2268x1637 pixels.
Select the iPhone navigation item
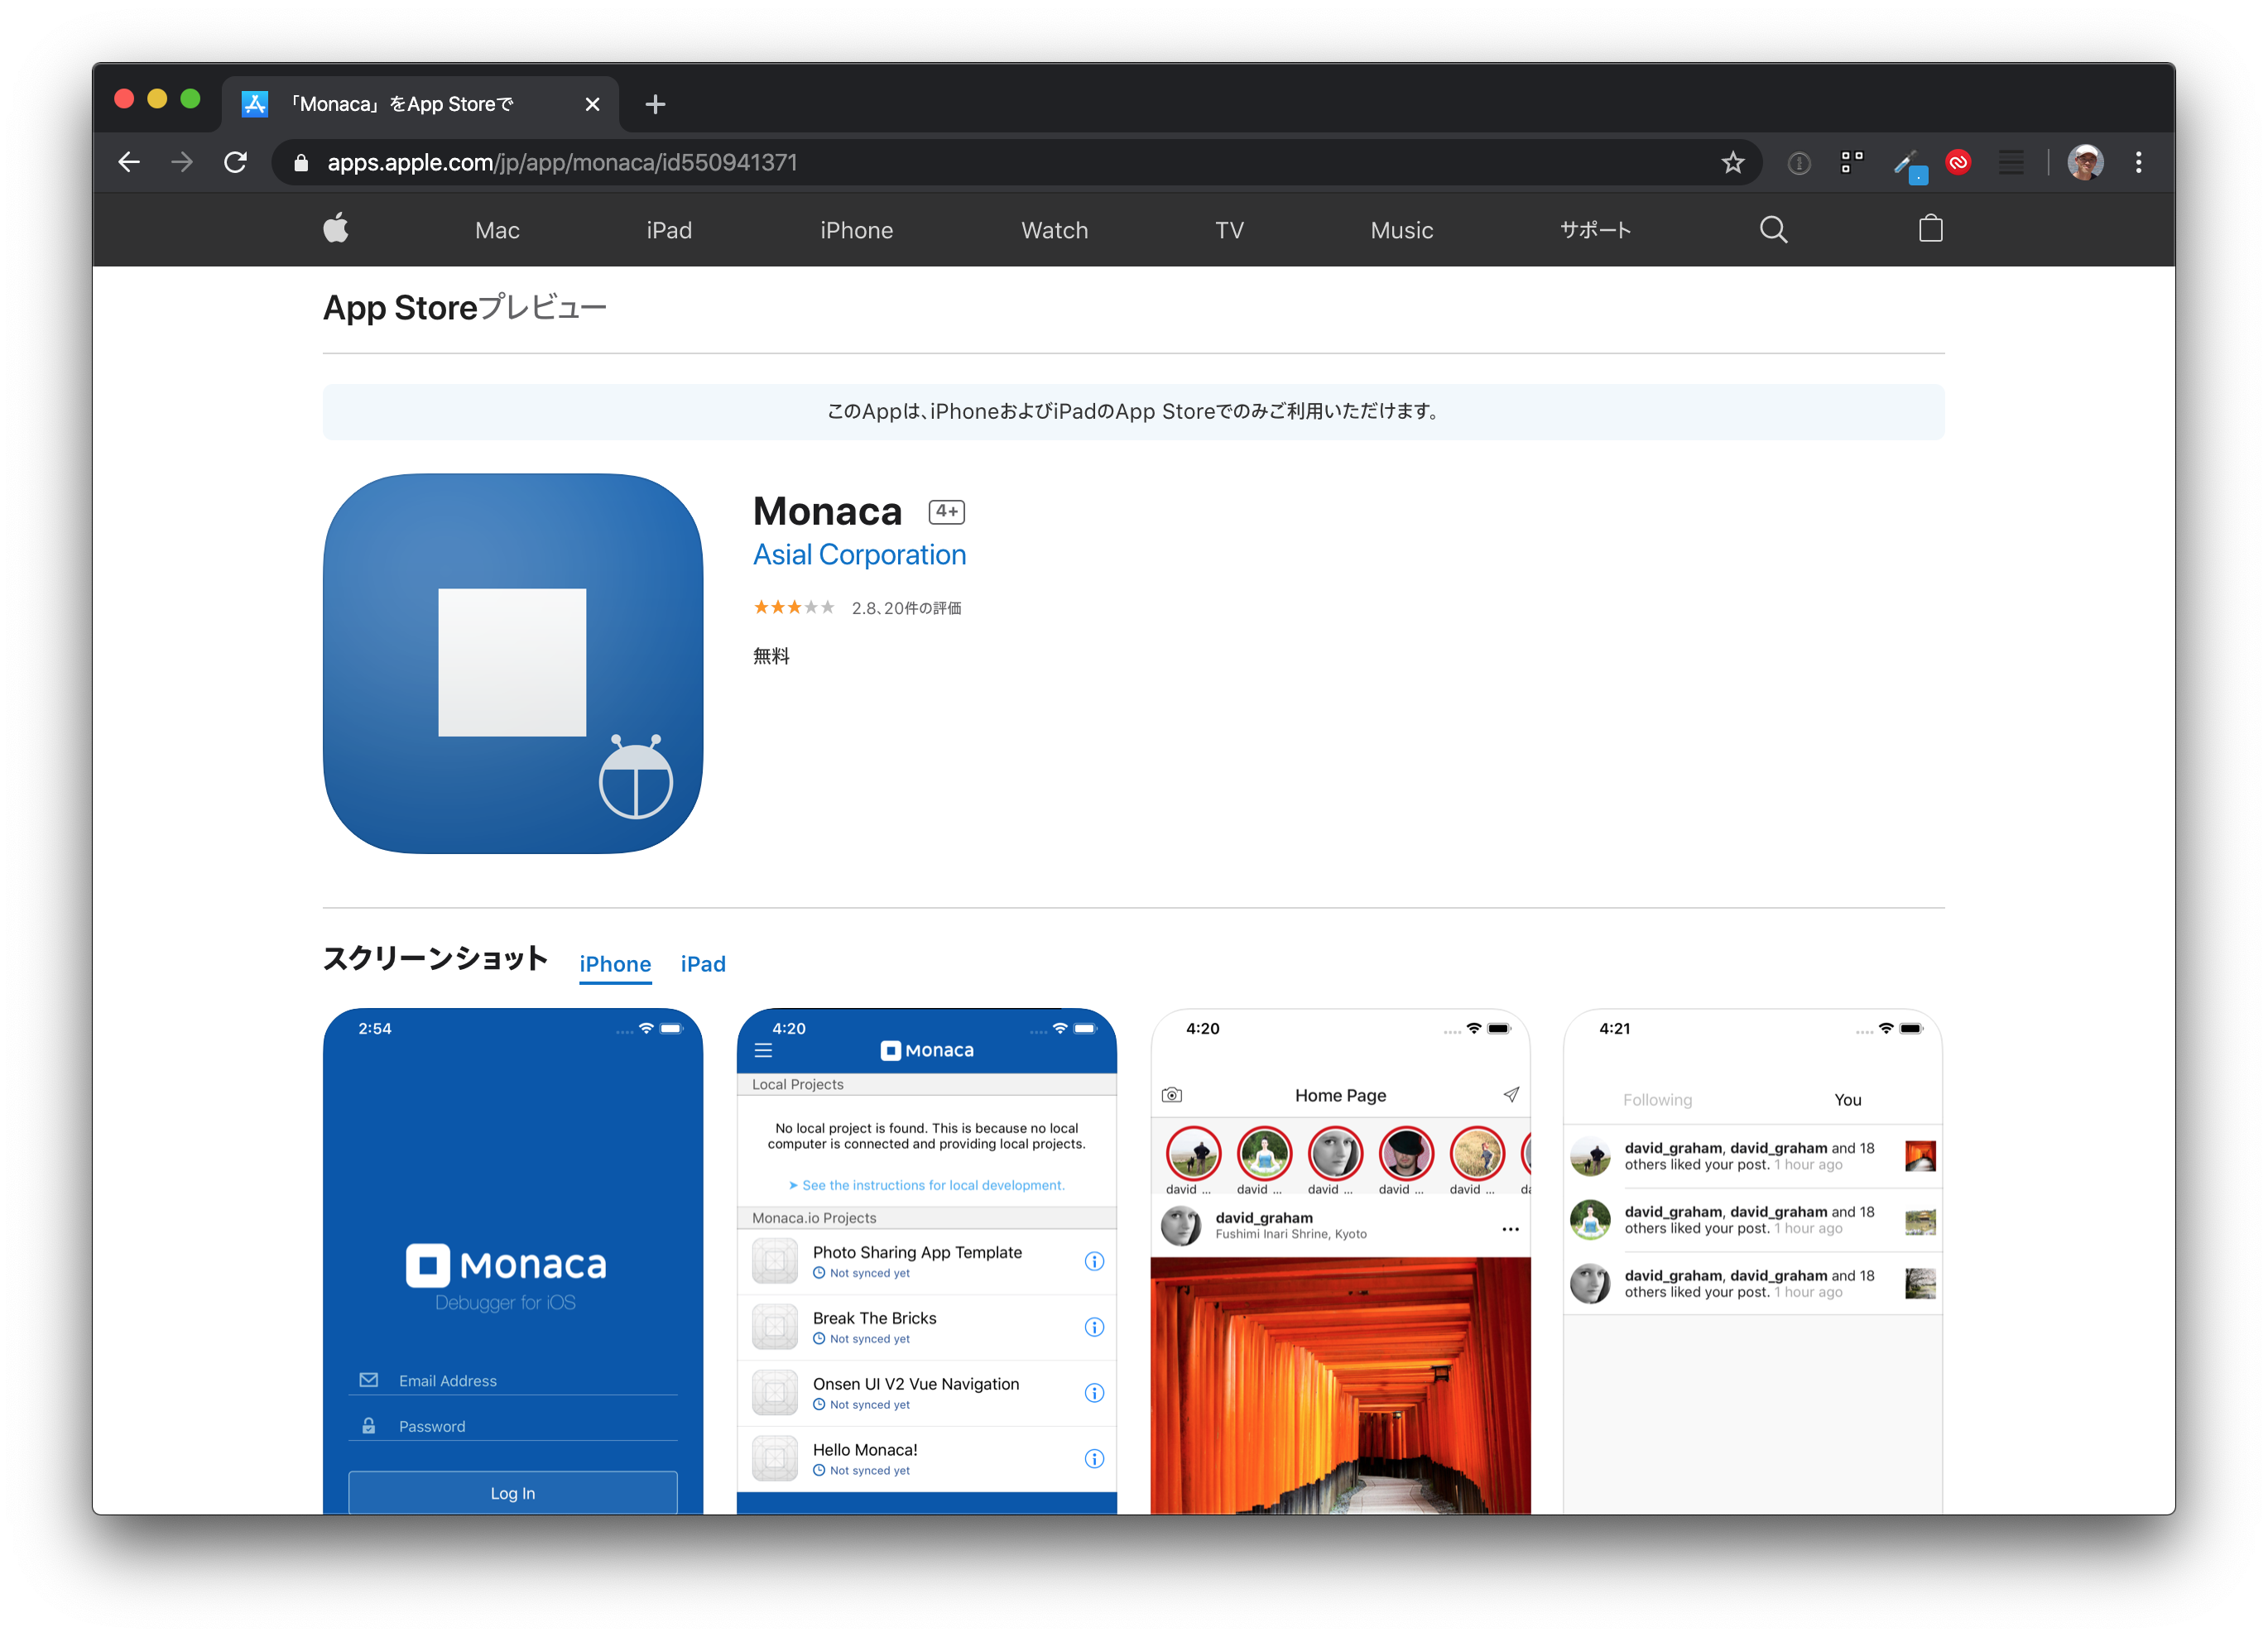click(x=856, y=230)
